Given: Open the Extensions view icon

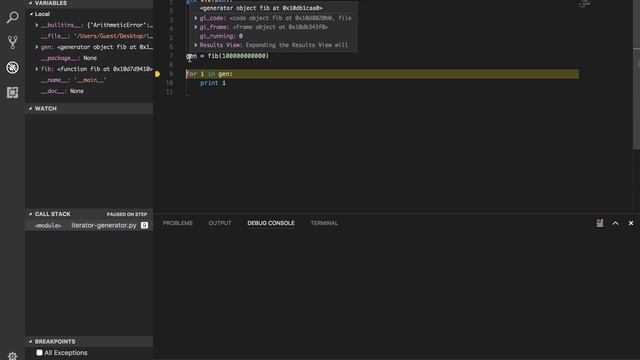Looking at the screenshot, I should pyautogui.click(x=12, y=93).
